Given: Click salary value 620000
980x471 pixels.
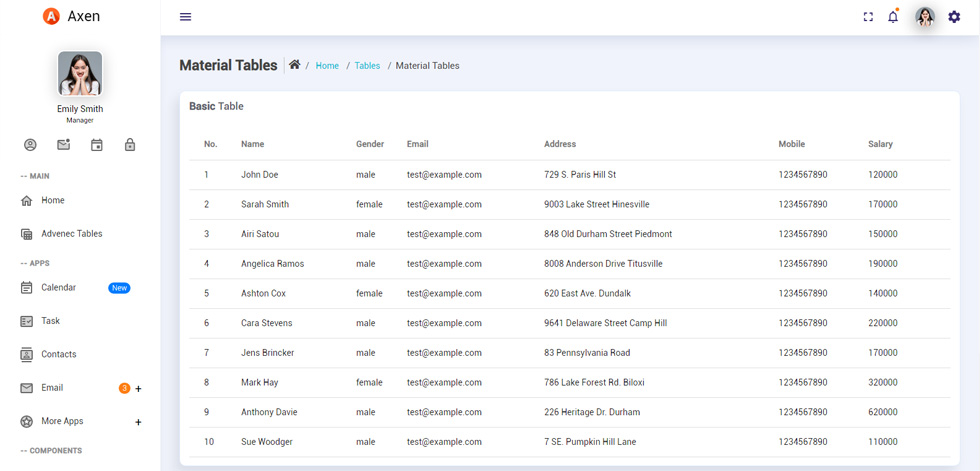Looking at the screenshot, I should click(882, 412).
